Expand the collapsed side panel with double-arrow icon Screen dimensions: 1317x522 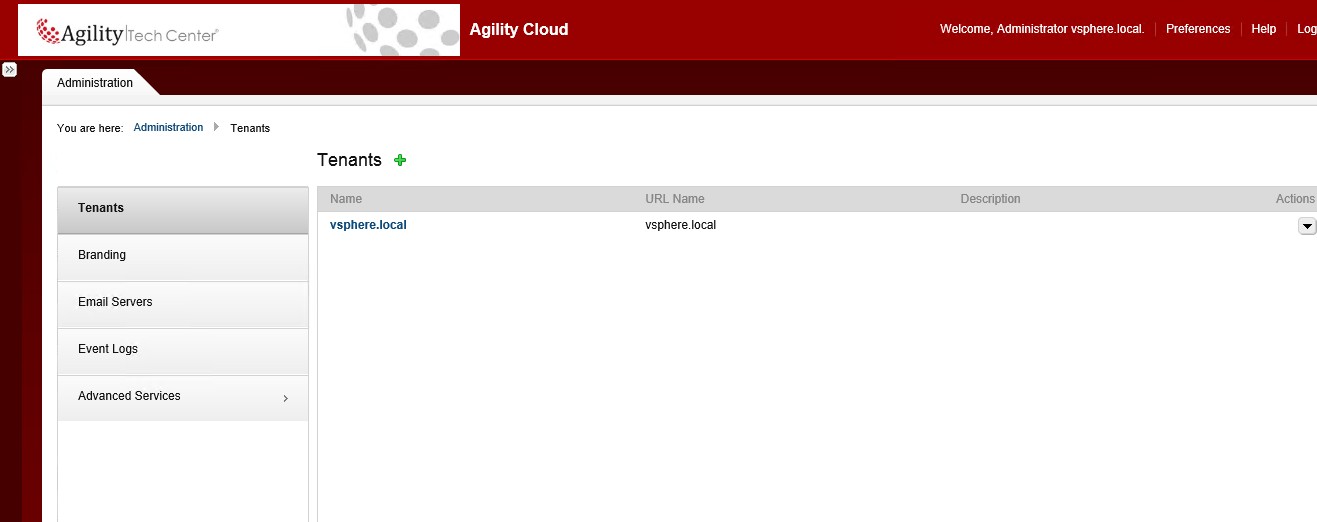(x=9, y=70)
